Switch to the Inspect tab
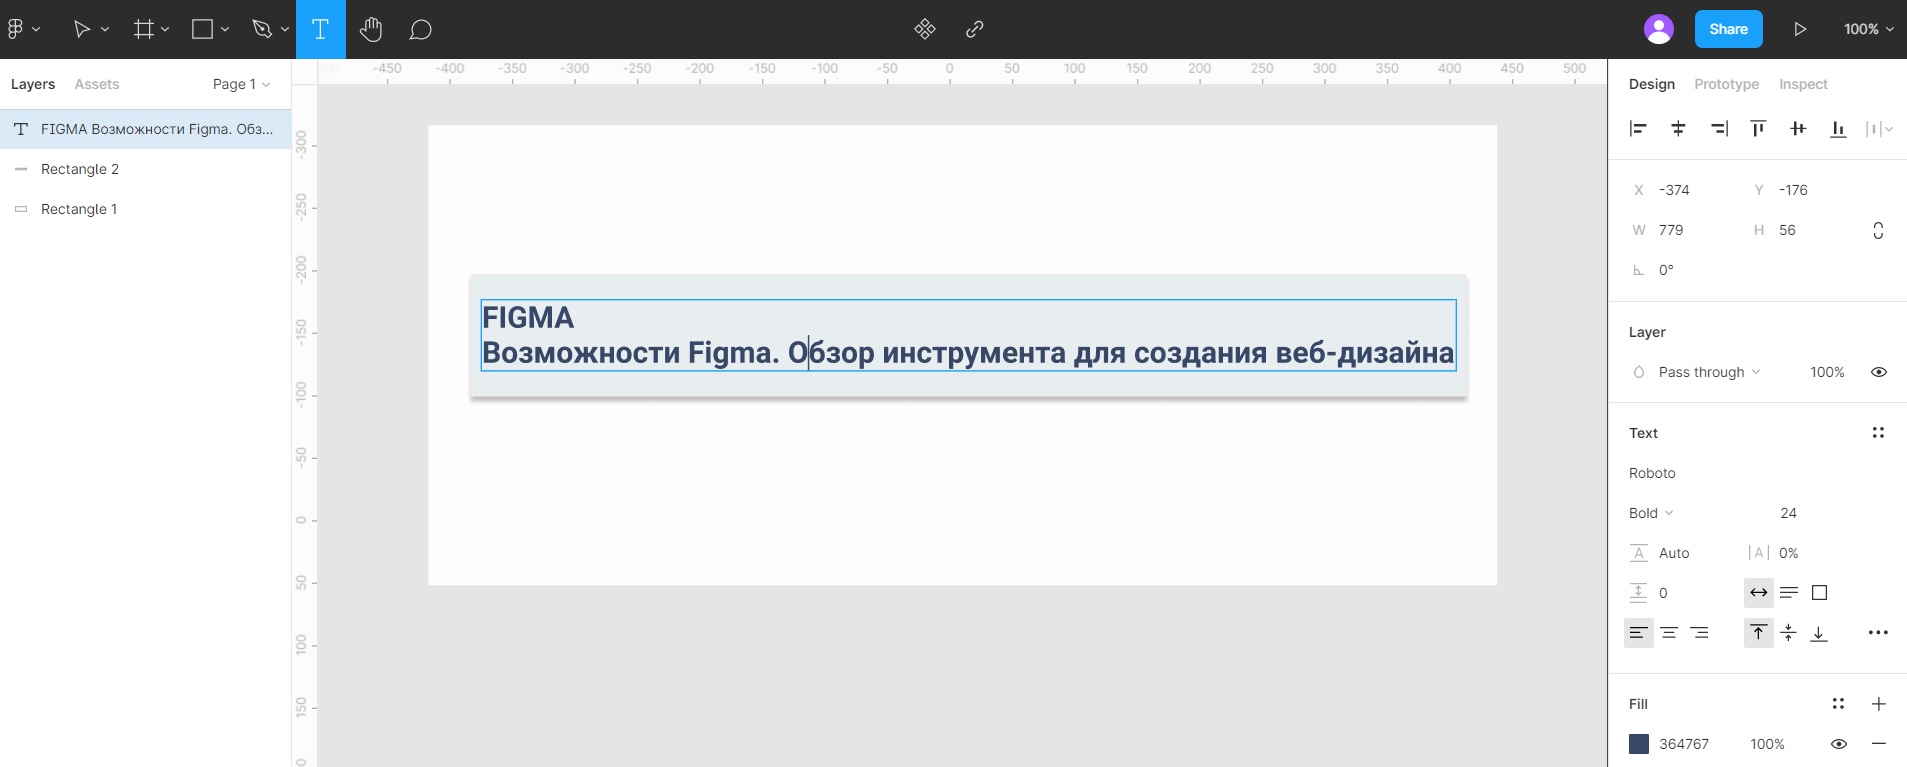The image size is (1907, 767). (x=1803, y=84)
